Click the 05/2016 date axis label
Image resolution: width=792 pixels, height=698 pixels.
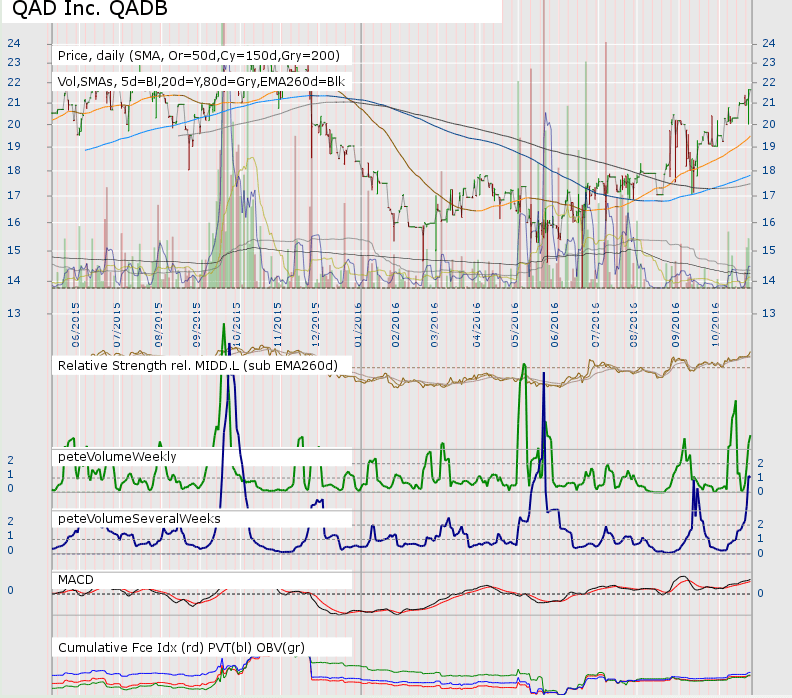pyautogui.click(x=515, y=325)
